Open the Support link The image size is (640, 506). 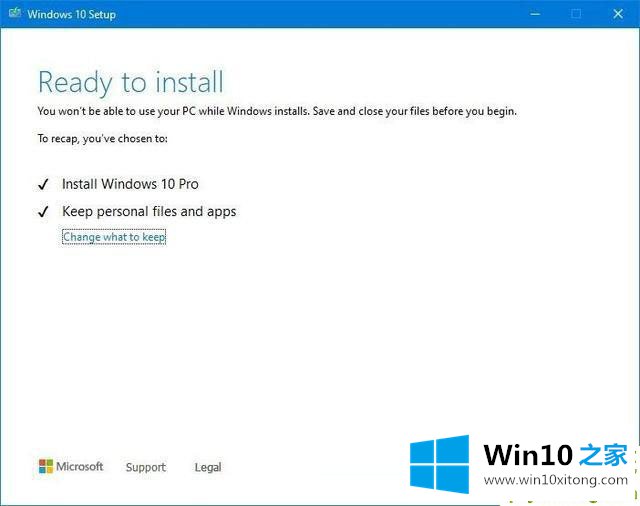click(146, 467)
